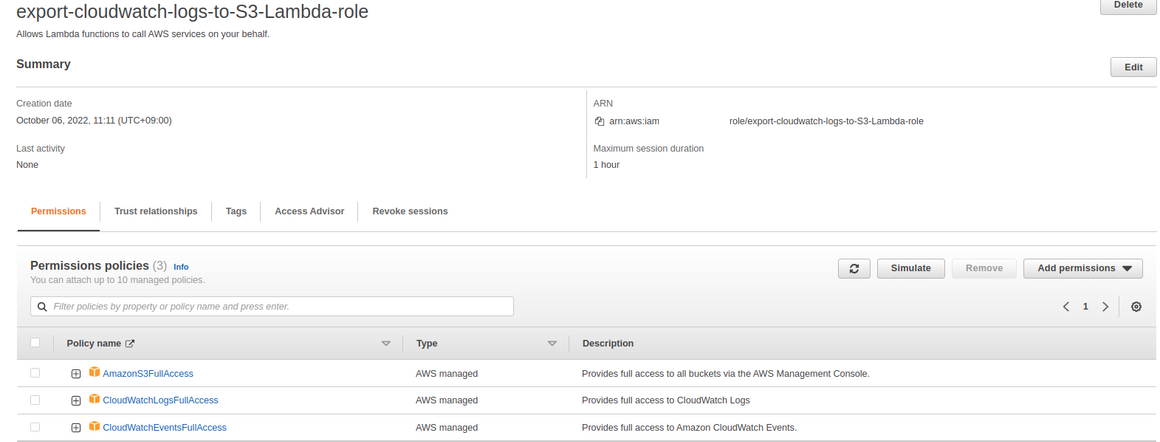Sort by Policy name column arrow
This screenshot has width=1160, height=442.
(x=385, y=344)
